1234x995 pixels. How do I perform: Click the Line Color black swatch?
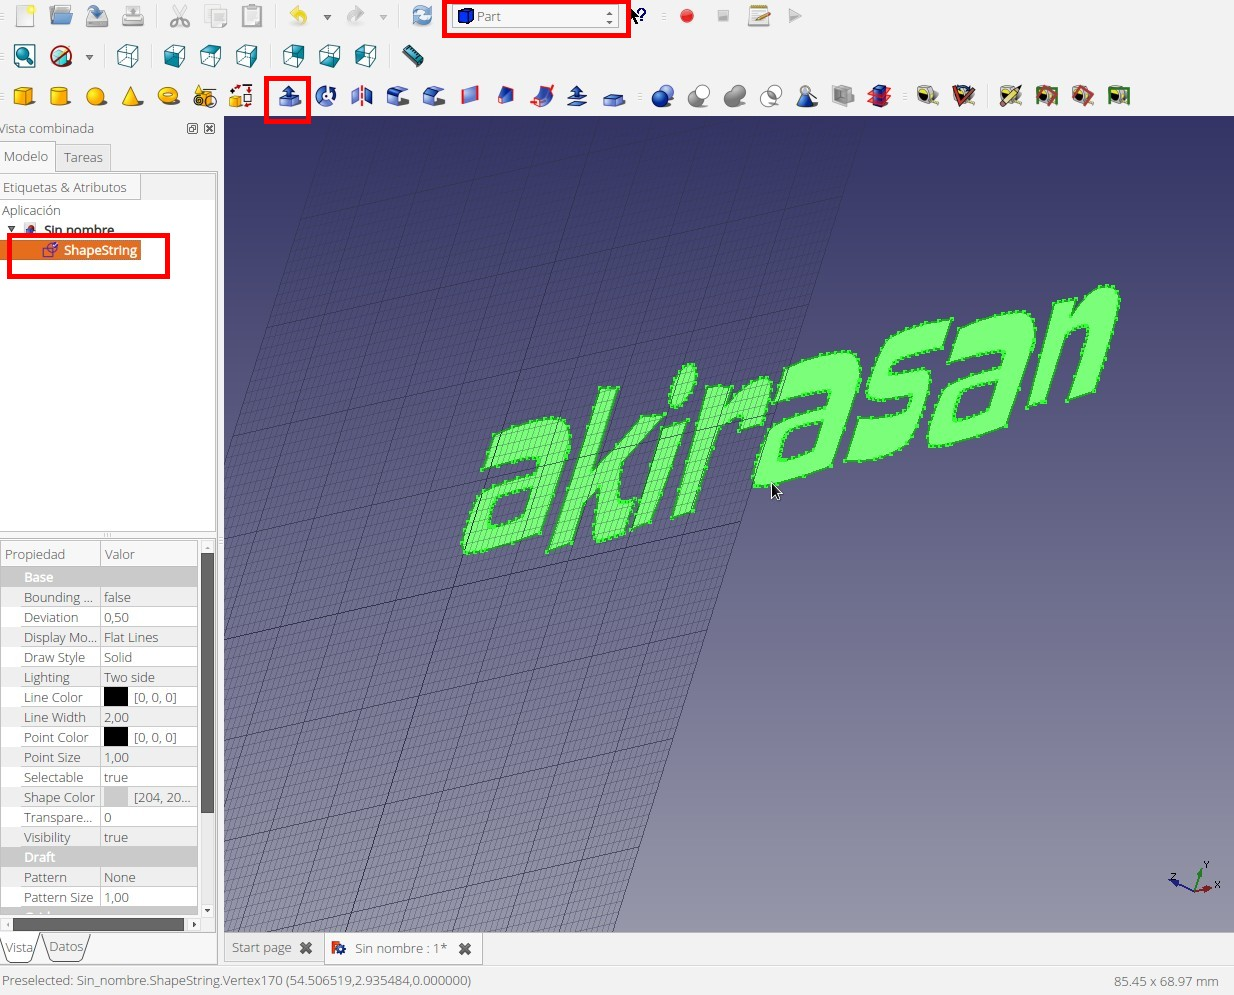click(x=116, y=697)
